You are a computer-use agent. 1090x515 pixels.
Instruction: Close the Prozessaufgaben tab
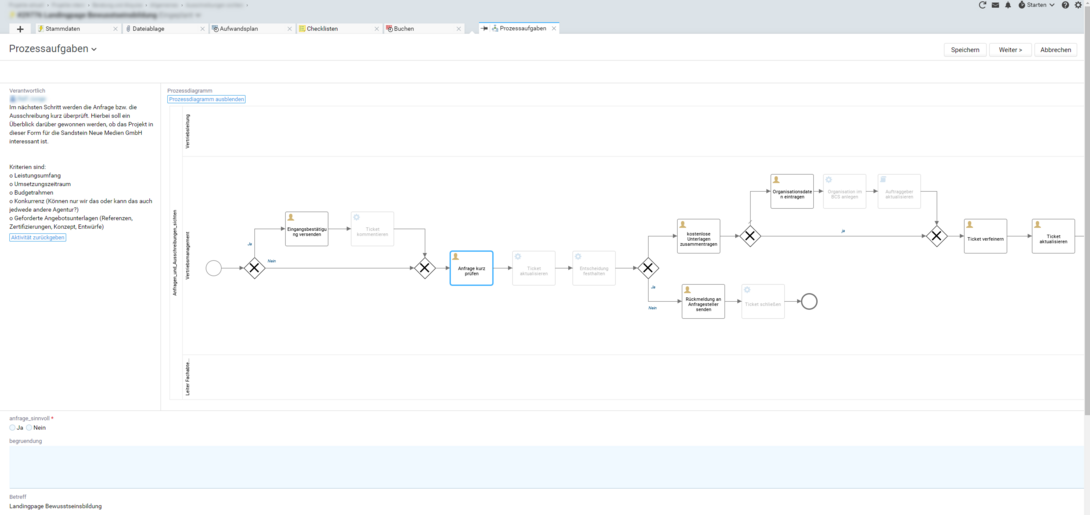click(553, 28)
